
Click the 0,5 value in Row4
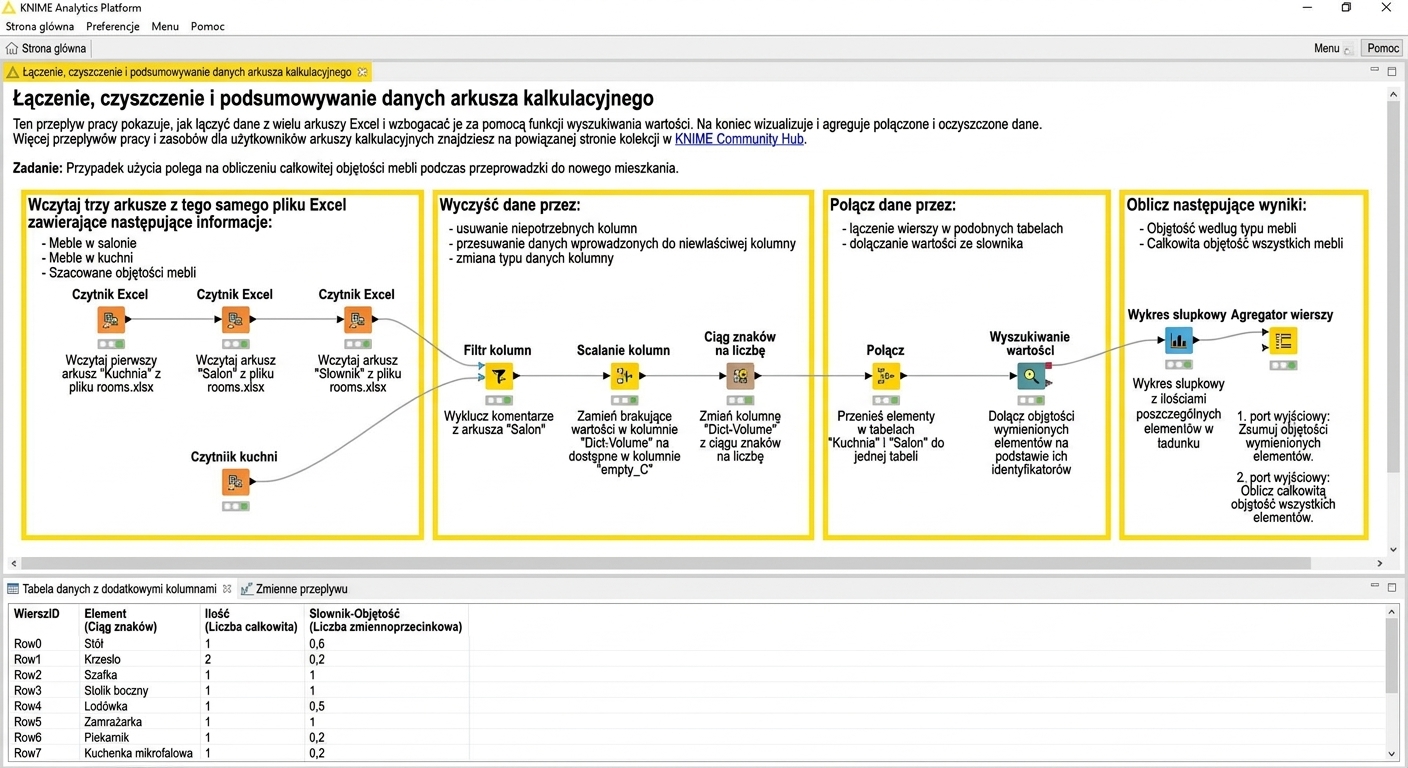click(x=317, y=706)
